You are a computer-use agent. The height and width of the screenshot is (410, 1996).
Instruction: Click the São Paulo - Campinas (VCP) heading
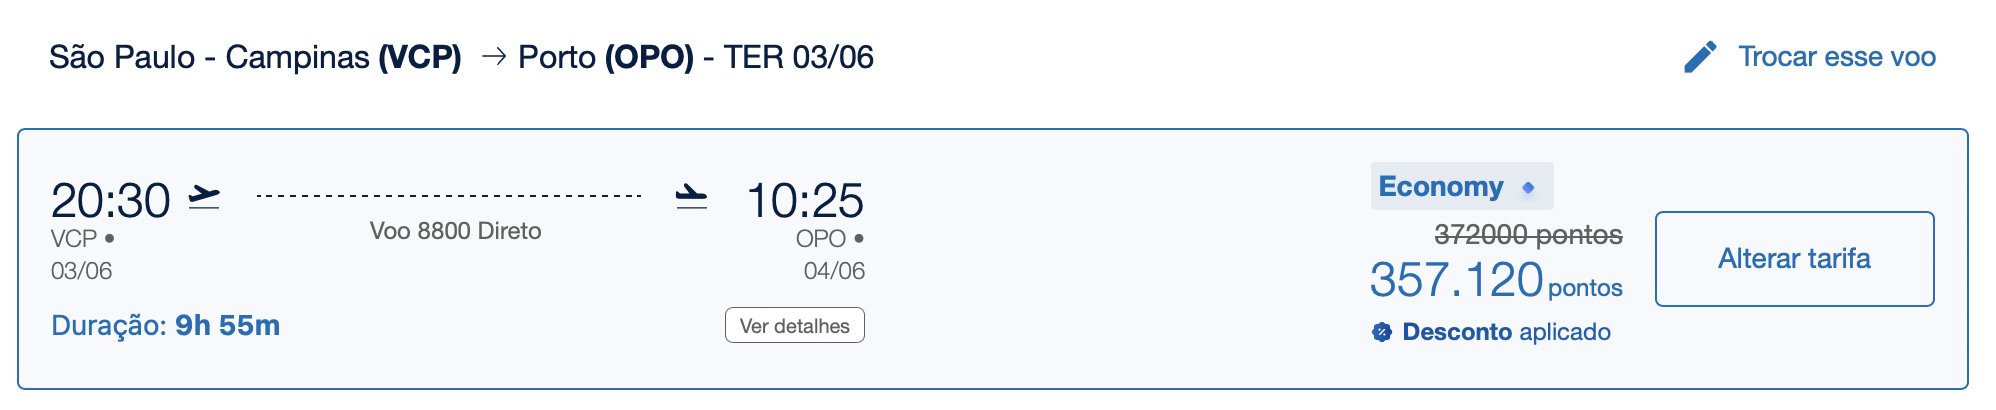pyautogui.click(x=255, y=57)
